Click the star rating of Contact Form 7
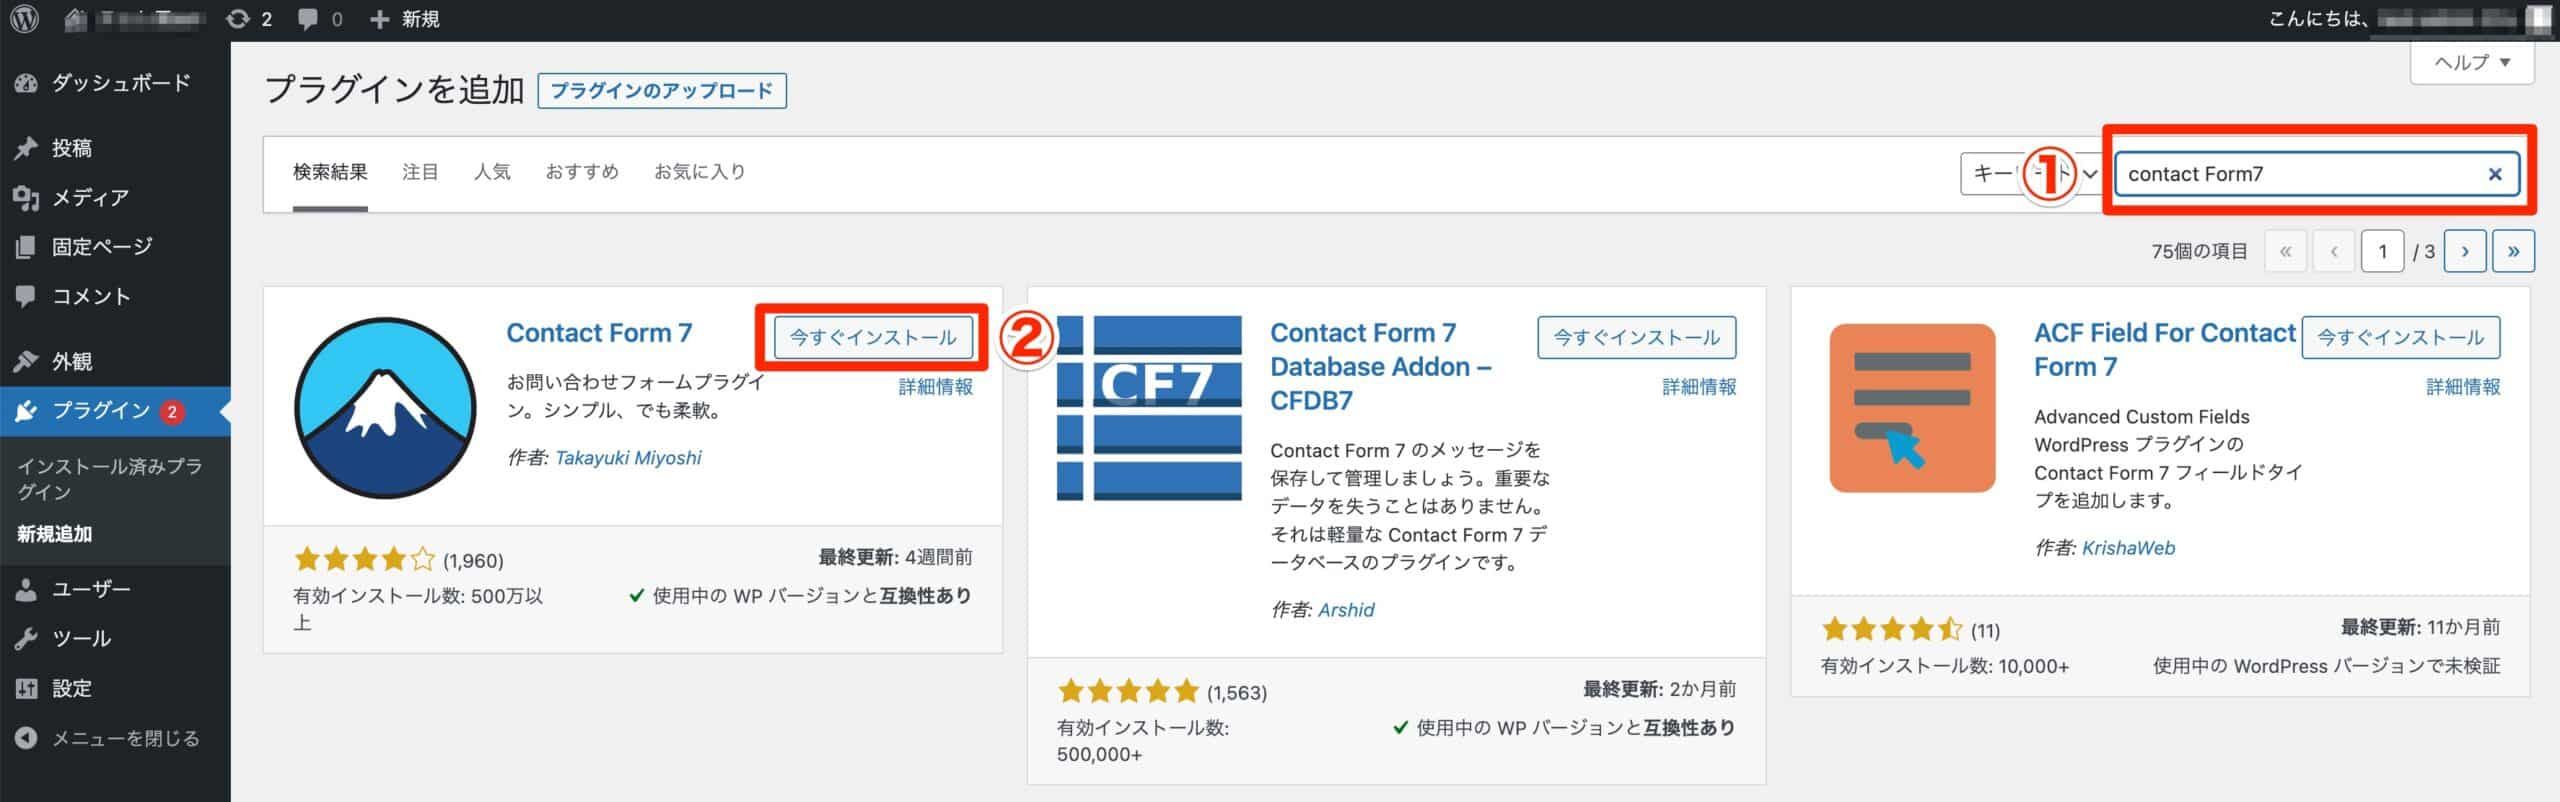The width and height of the screenshot is (2560, 802). [366, 560]
